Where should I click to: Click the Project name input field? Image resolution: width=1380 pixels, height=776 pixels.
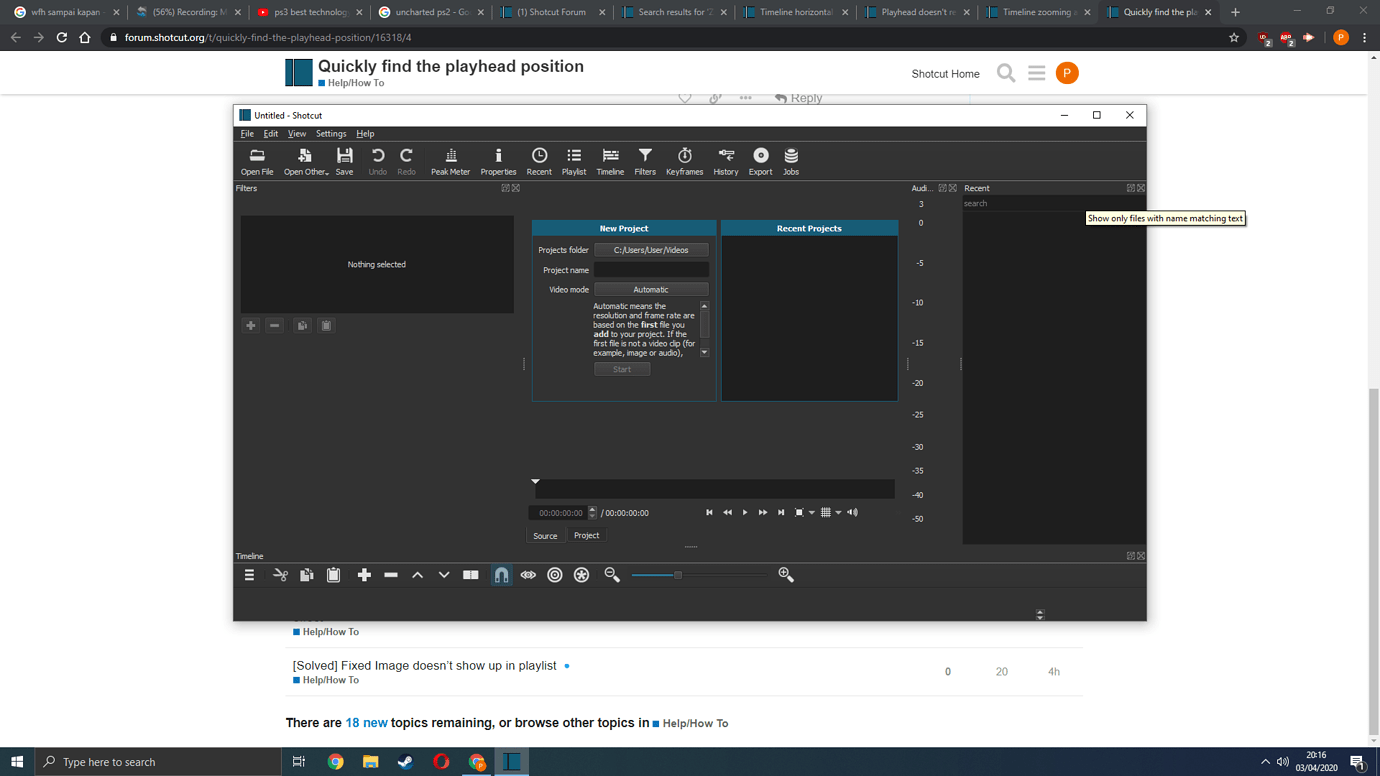click(x=651, y=269)
